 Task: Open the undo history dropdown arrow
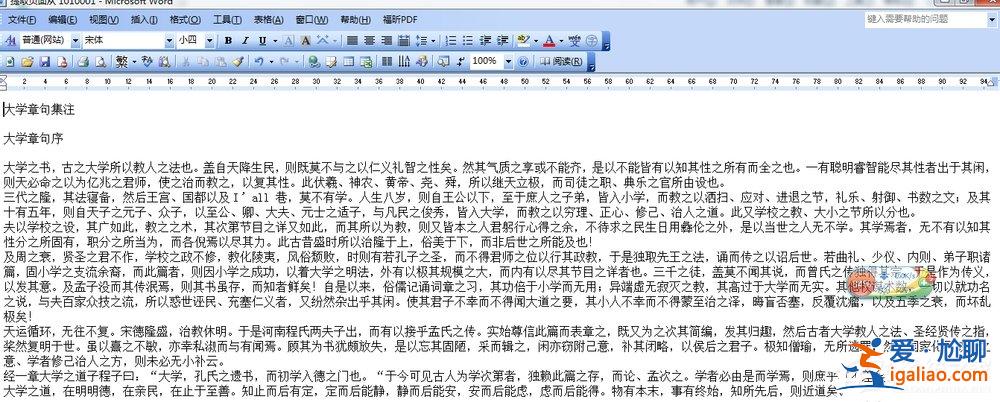click(271, 62)
